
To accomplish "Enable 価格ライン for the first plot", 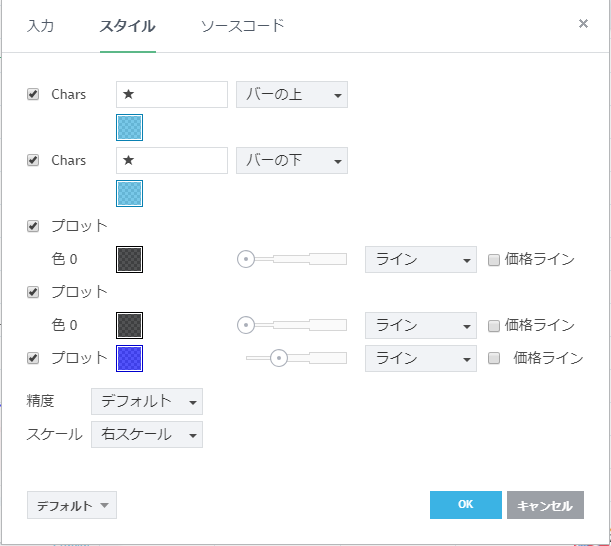I will click(x=494, y=260).
